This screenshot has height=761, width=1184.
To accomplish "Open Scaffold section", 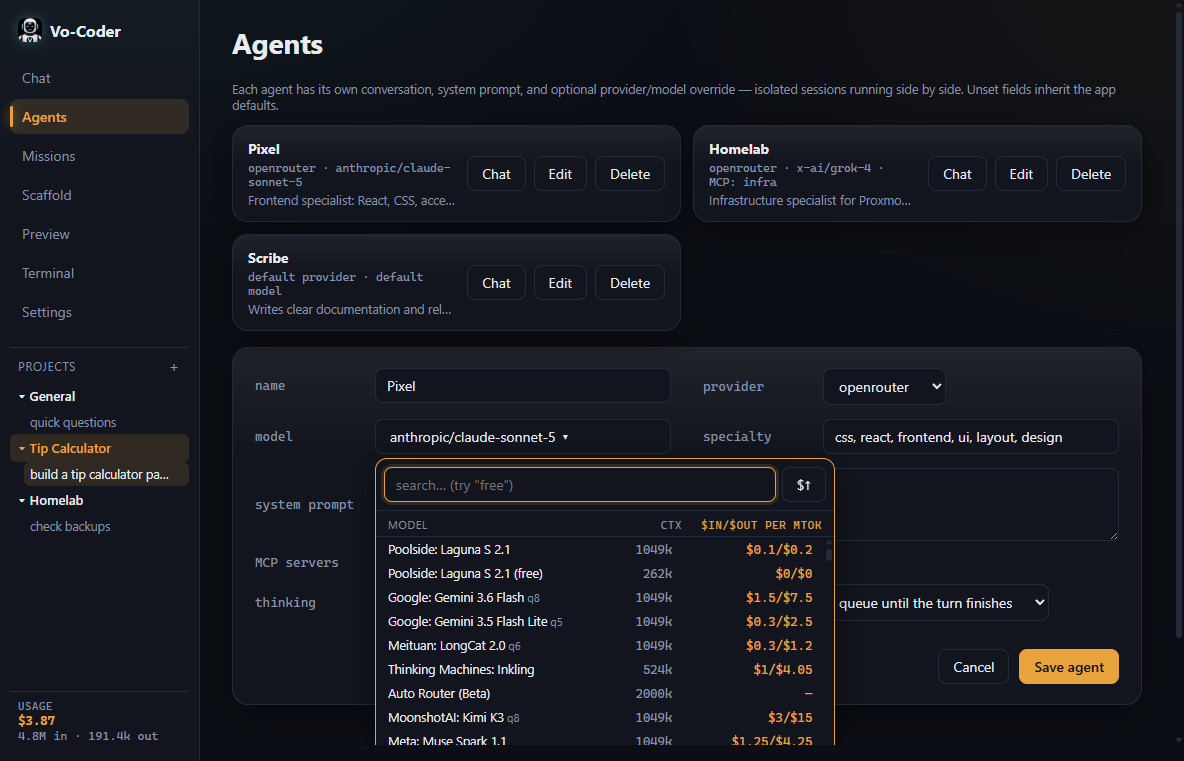I will coord(100,195).
